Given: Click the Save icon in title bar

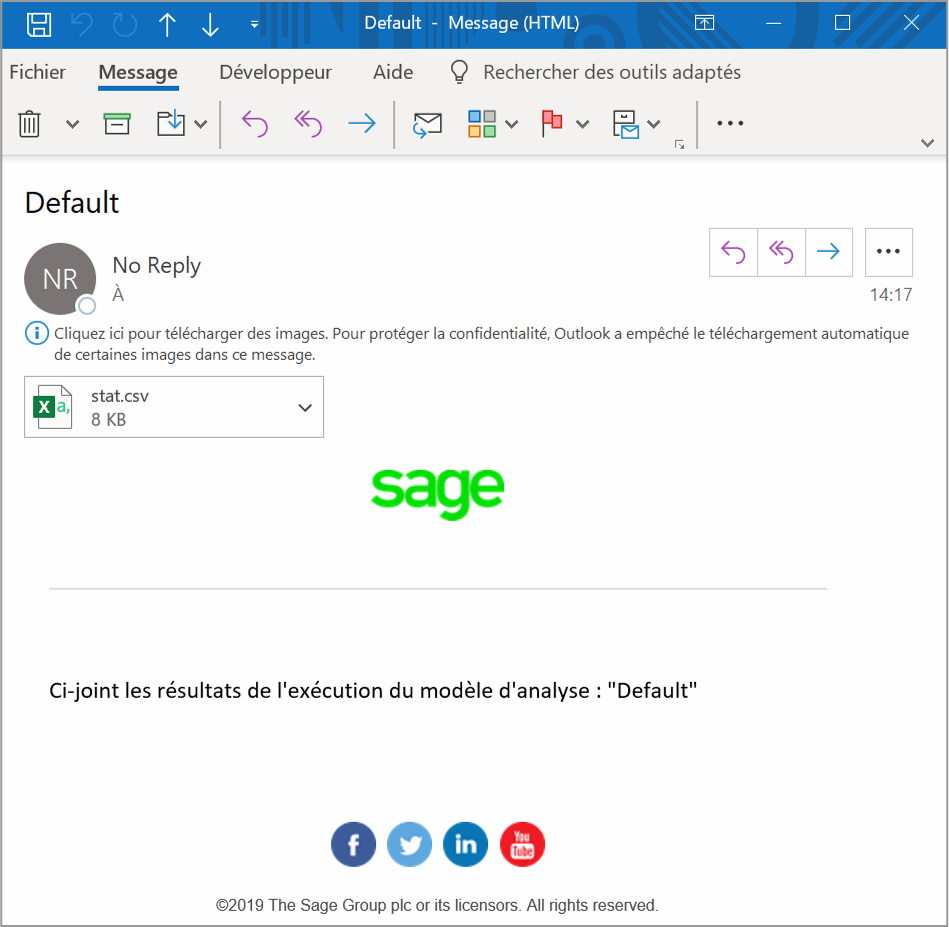Looking at the screenshot, I should (x=38, y=24).
